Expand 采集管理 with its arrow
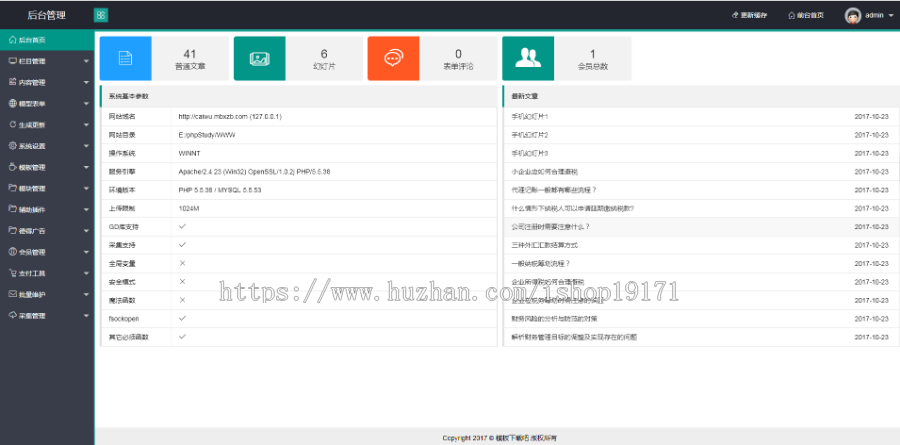This screenshot has width=900, height=445. pos(86,316)
